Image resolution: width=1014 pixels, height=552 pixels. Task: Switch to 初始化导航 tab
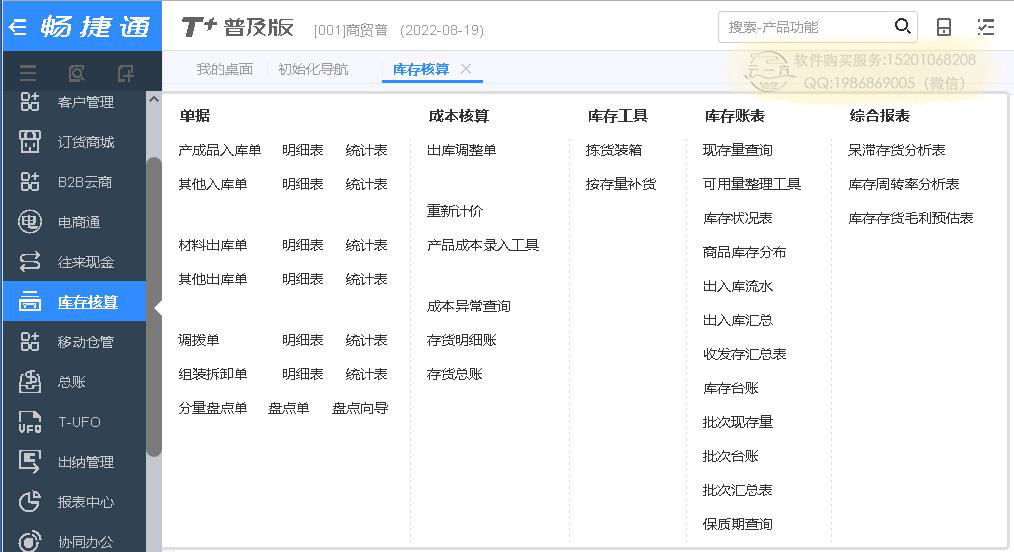pyautogui.click(x=313, y=69)
